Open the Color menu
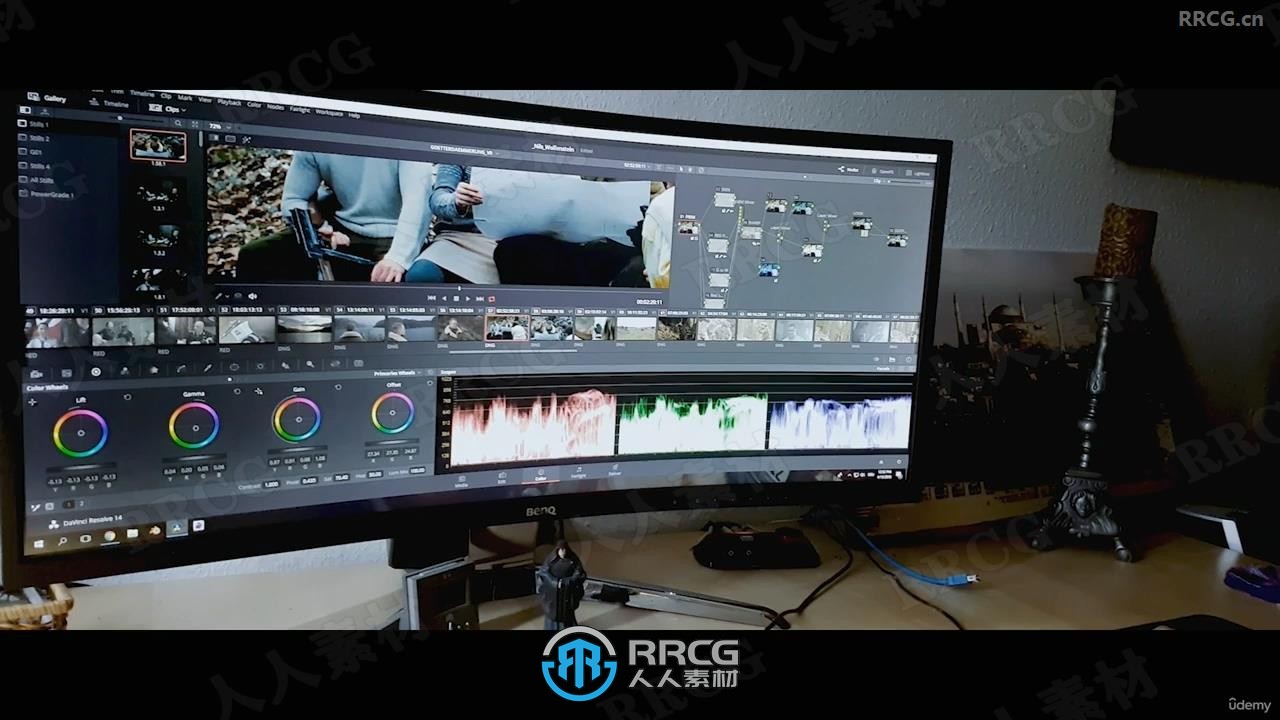 pos(254,104)
